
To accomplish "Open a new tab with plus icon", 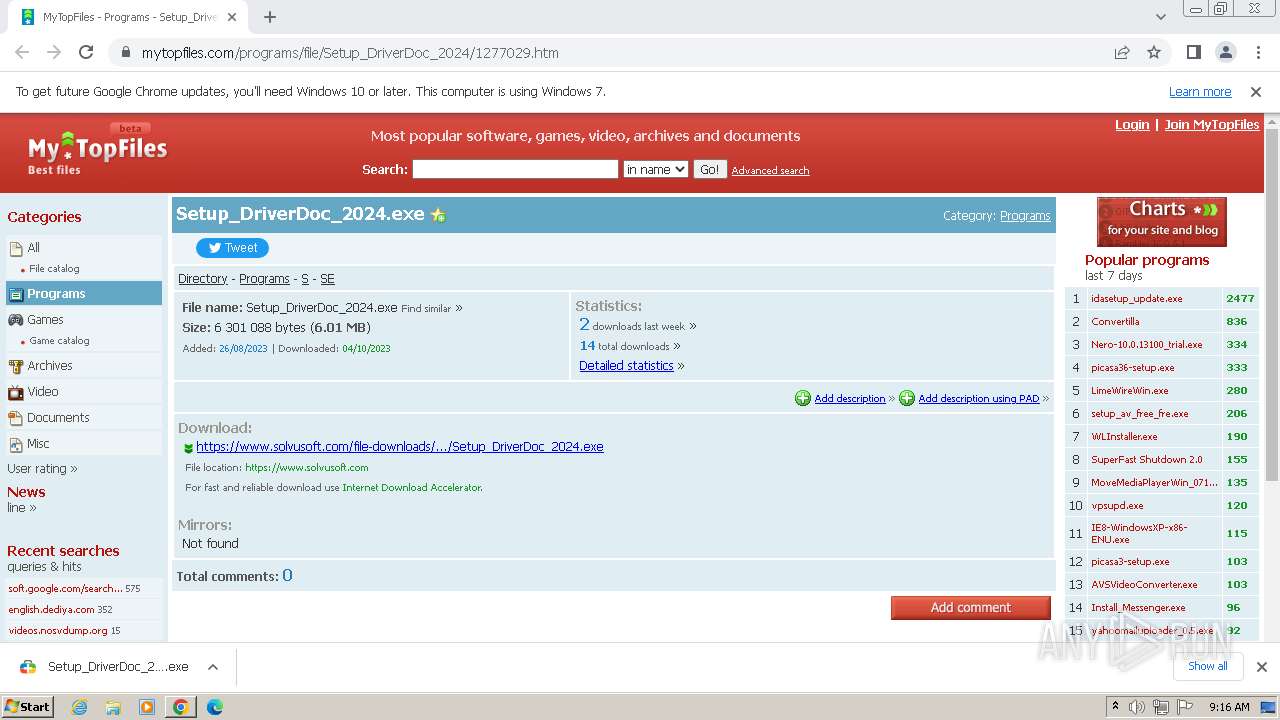I will (x=270, y=17).
